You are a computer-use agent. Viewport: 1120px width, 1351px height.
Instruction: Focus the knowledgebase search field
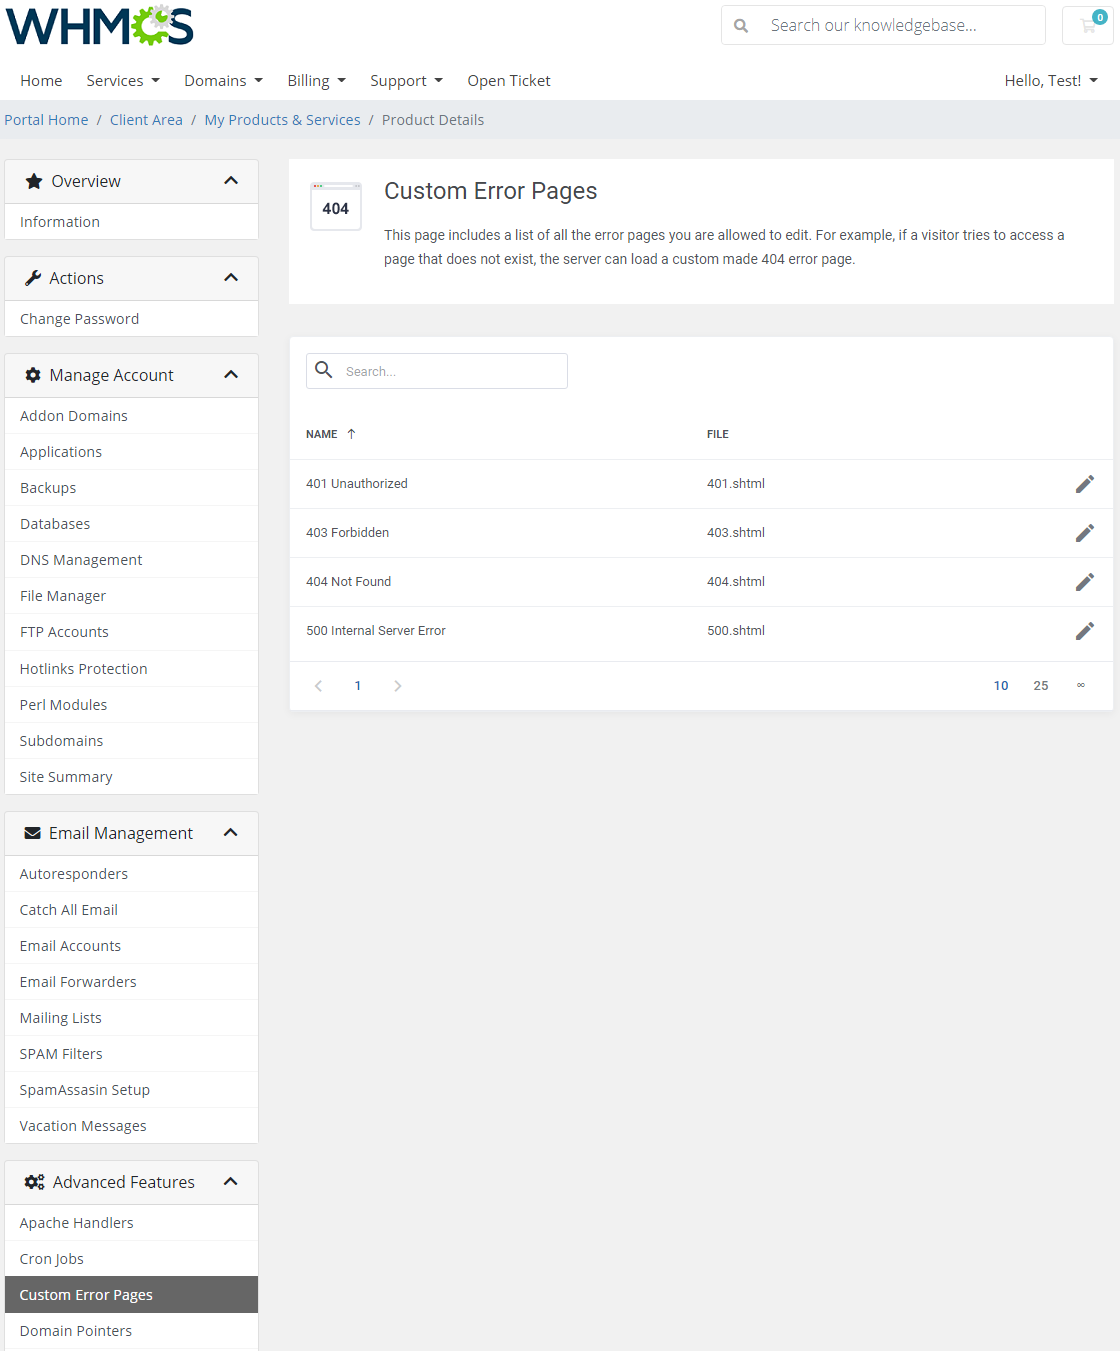click(883, 25)
